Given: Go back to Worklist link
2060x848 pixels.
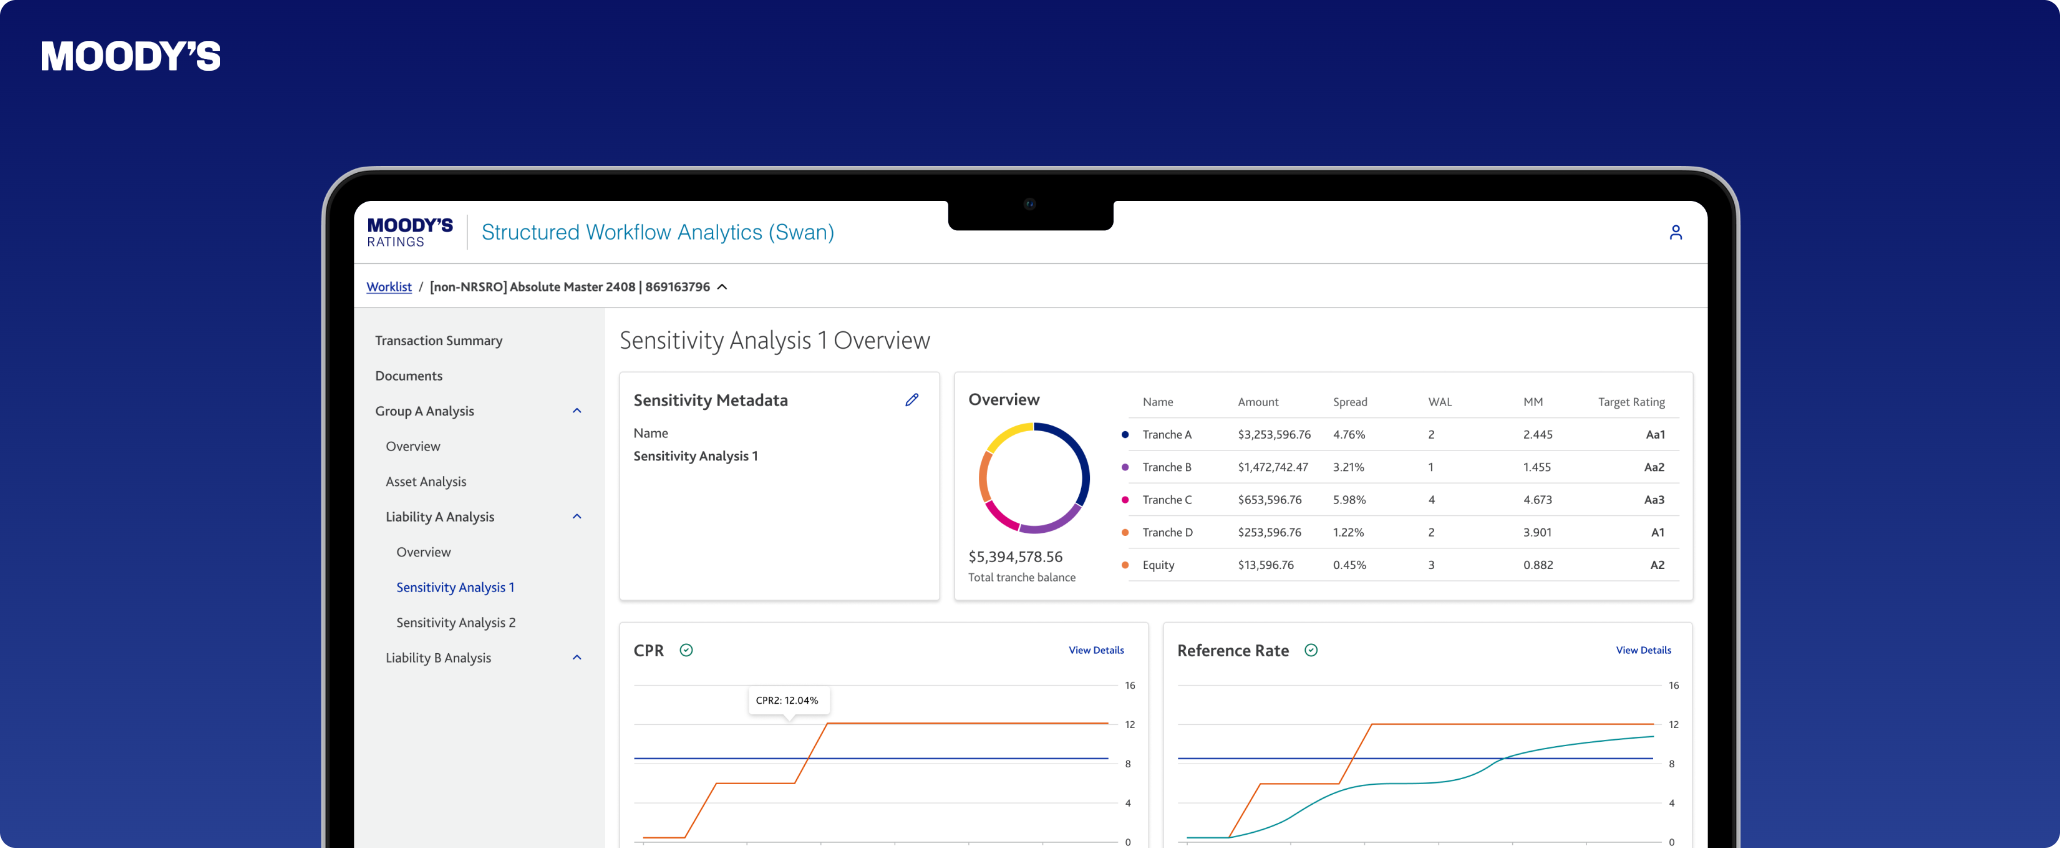Looking at the screenshot, I should coord(389,287).
